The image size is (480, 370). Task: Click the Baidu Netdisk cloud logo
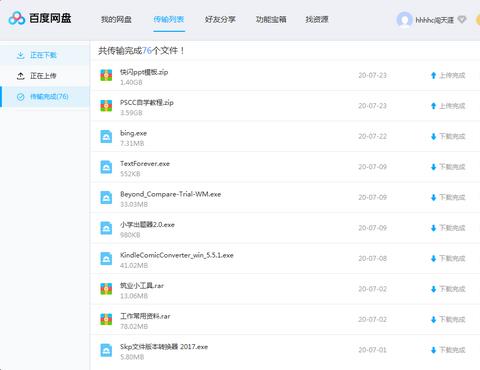point(17,18)
